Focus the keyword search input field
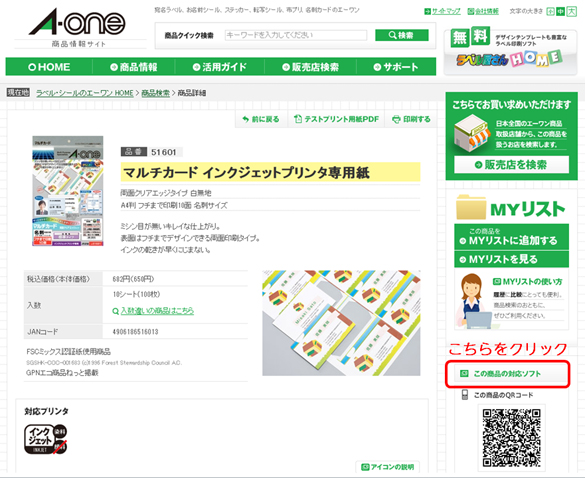The image size is (585, 478). click(x=295, y=35)
